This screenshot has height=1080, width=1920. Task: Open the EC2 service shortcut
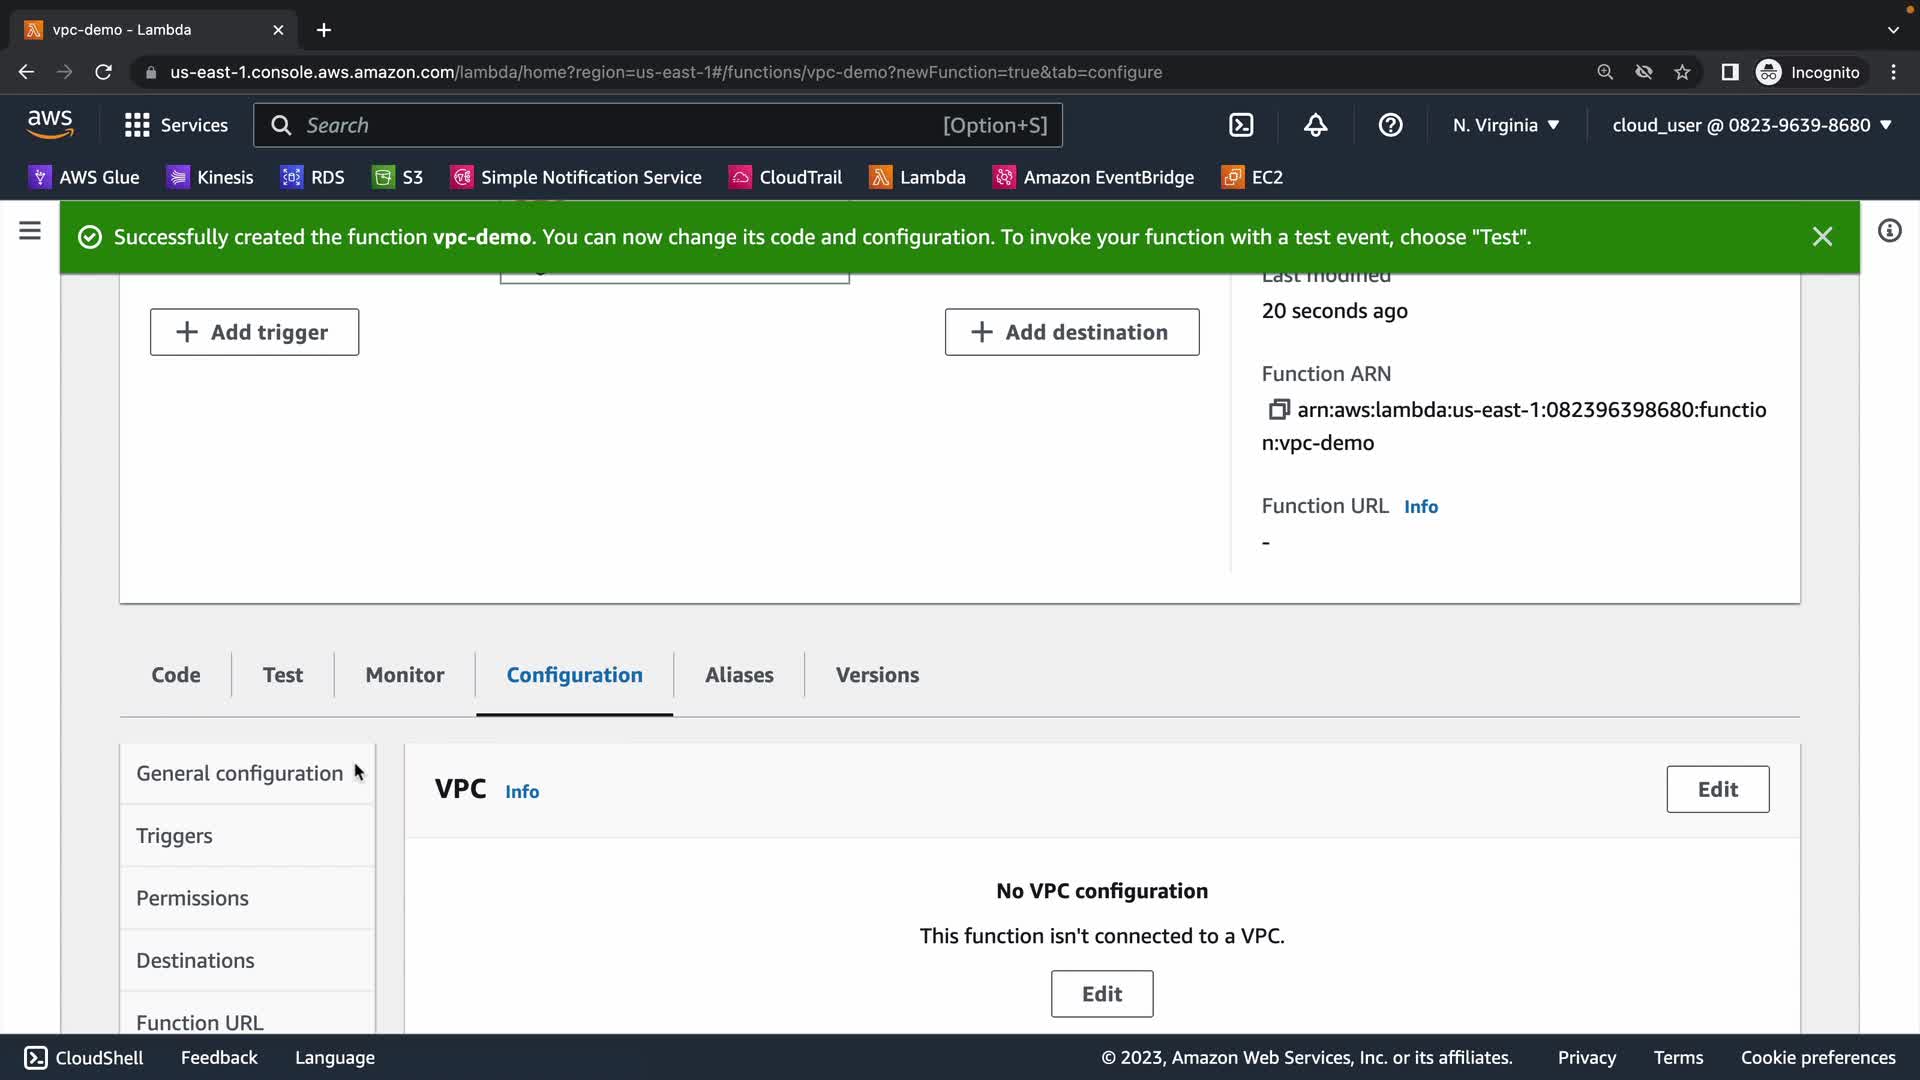1252,177
